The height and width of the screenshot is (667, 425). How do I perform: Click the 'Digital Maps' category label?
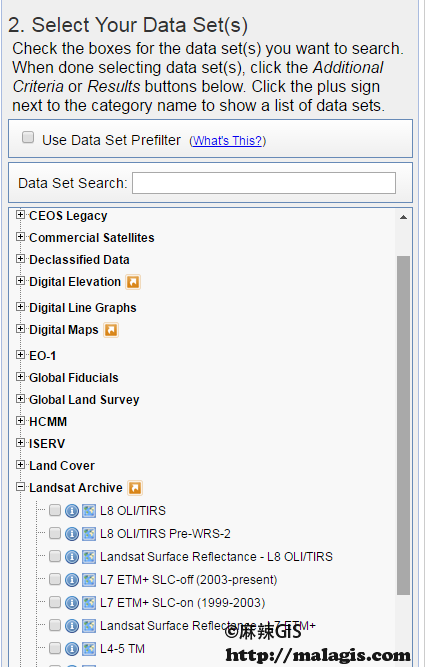64,330
